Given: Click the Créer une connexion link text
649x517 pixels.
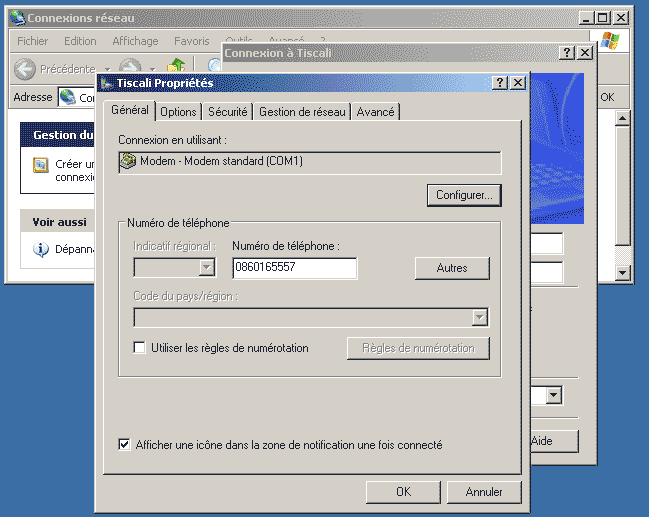Looking at the screenshot, I should 75,171.
